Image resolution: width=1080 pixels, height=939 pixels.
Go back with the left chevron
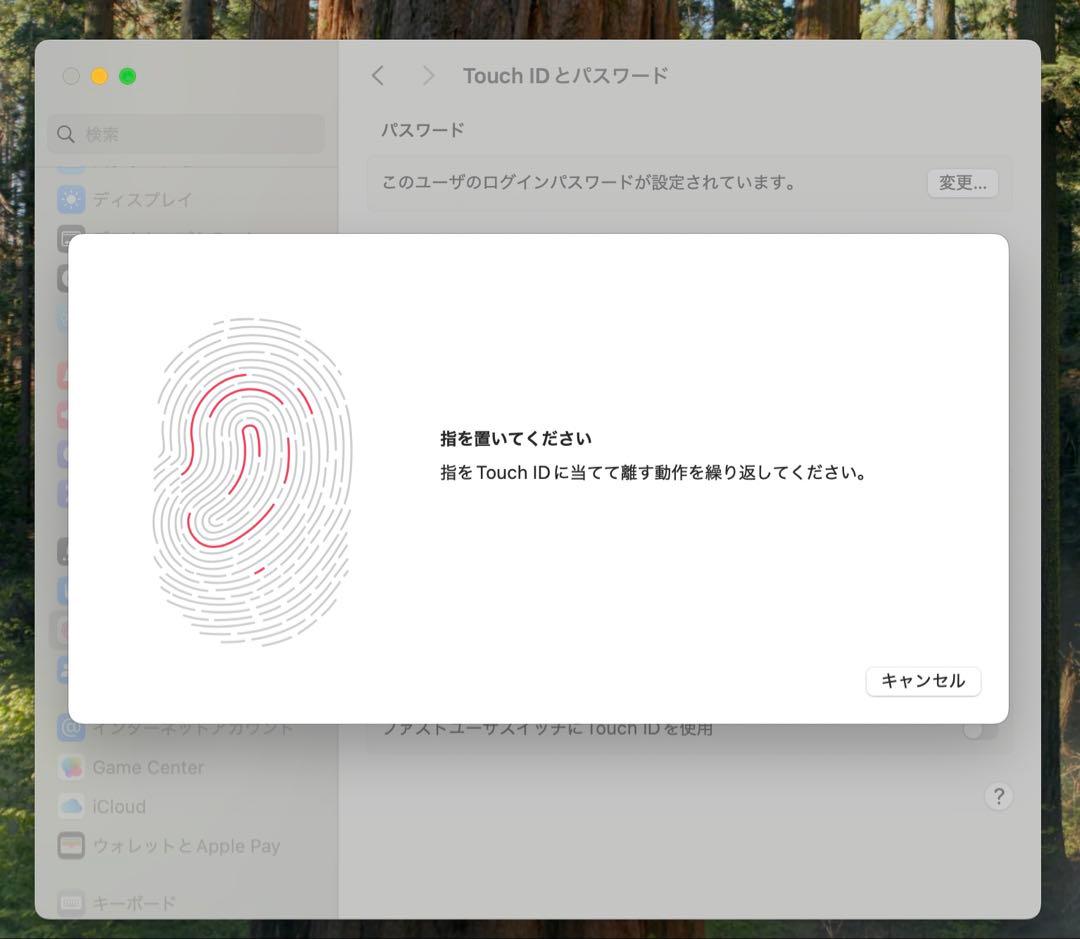378,76
